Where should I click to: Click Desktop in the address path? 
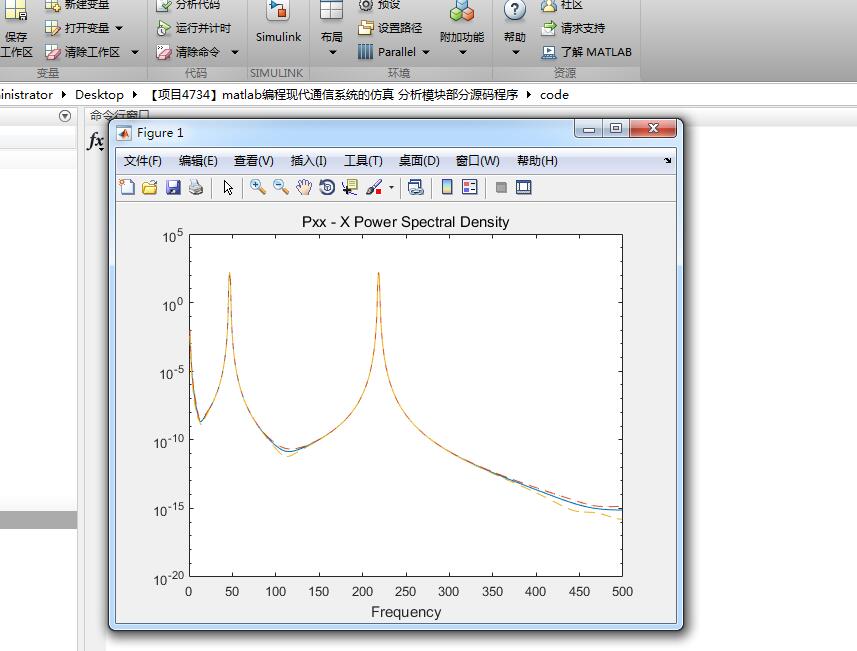click(x=99, y=95)
